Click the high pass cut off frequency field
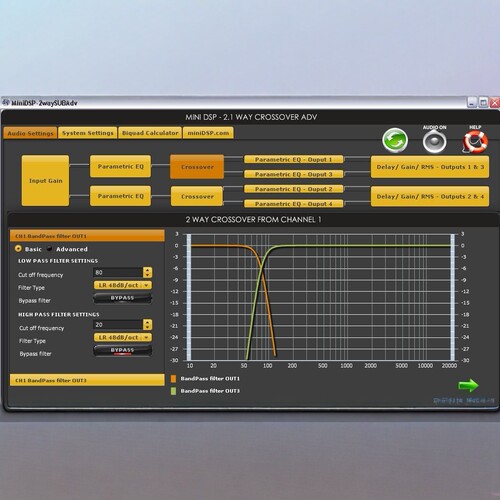This screenshot has height=500, width=500. [118, 325]
